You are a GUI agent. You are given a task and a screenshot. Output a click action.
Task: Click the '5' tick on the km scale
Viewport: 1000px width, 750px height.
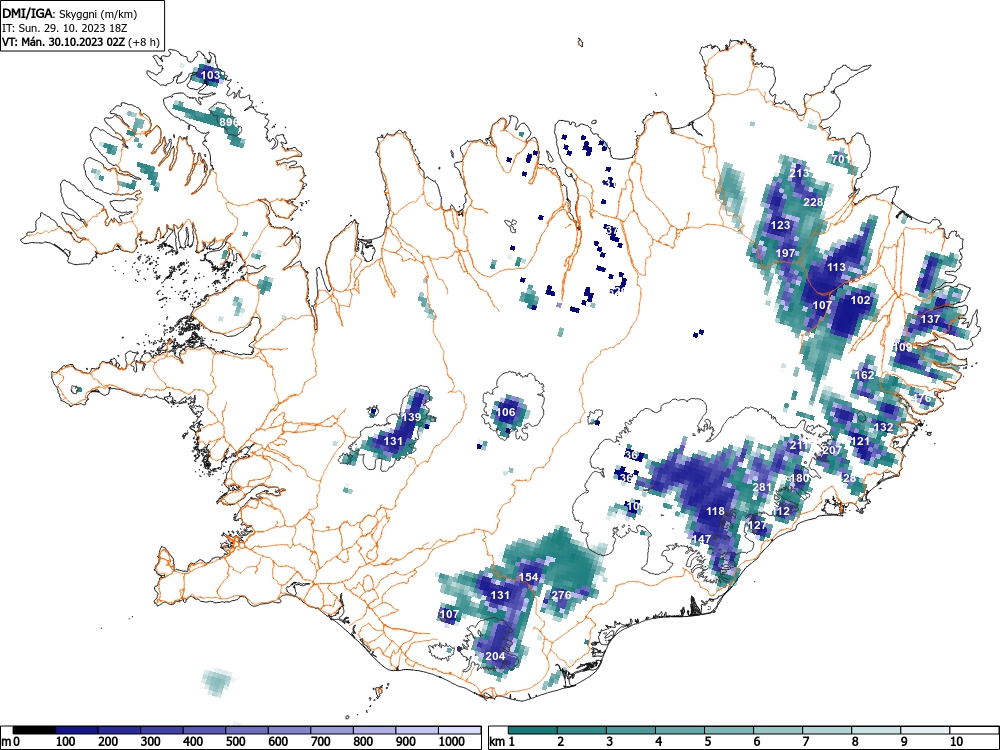click(x=707, y=742)
